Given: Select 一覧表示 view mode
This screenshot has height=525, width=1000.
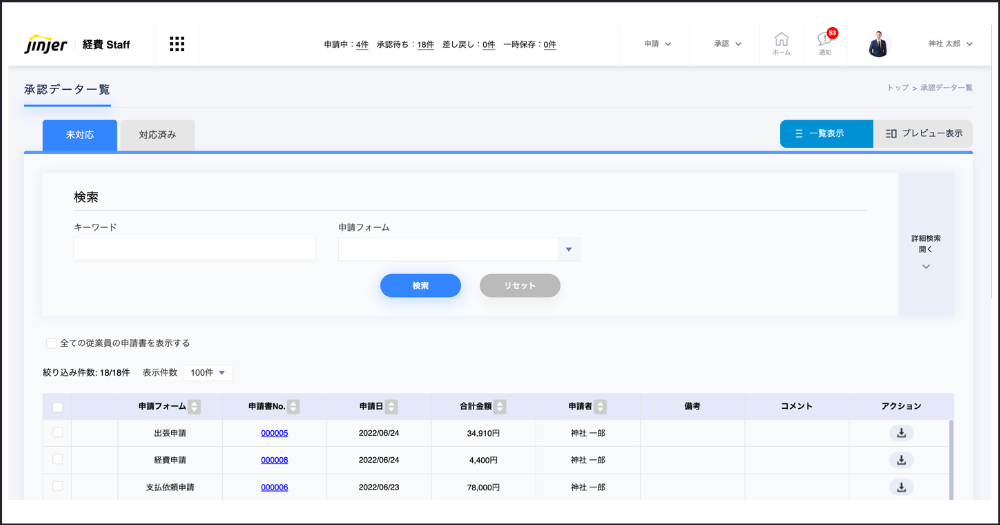Looking at the screenshot, I should point(826,134).
